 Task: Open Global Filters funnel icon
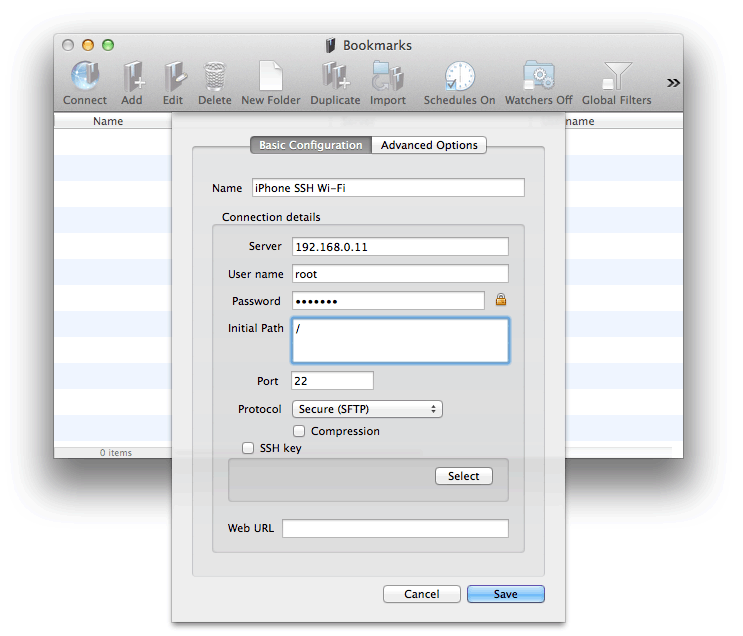pyautogui.click(x=616, y=77)
